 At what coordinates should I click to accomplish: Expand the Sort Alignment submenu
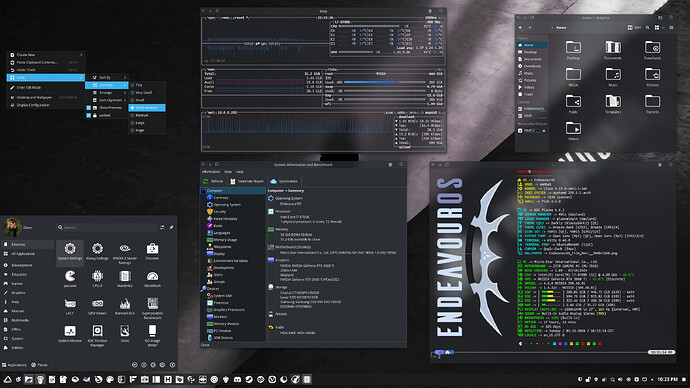pyautogui.click(x=106, y=100)
